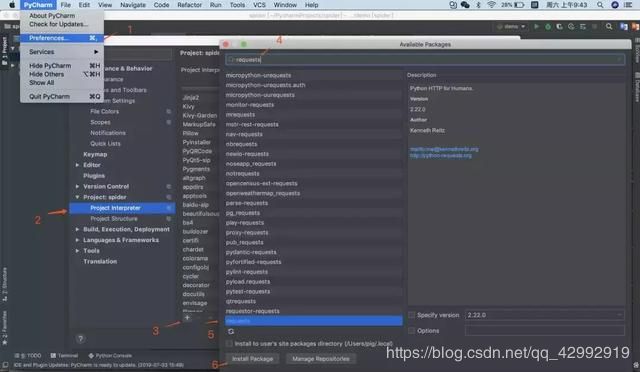The height and width of the screenshot is (372, 640).
Task: Click Run with Coverage toolbar icon
Action: [x=559, y=27]
